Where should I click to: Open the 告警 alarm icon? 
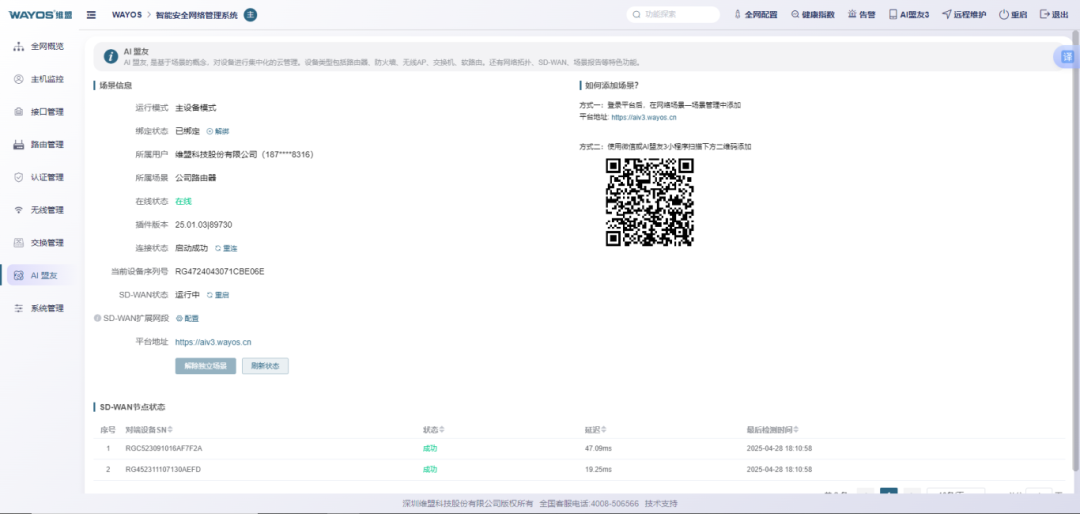coord(852,15)
